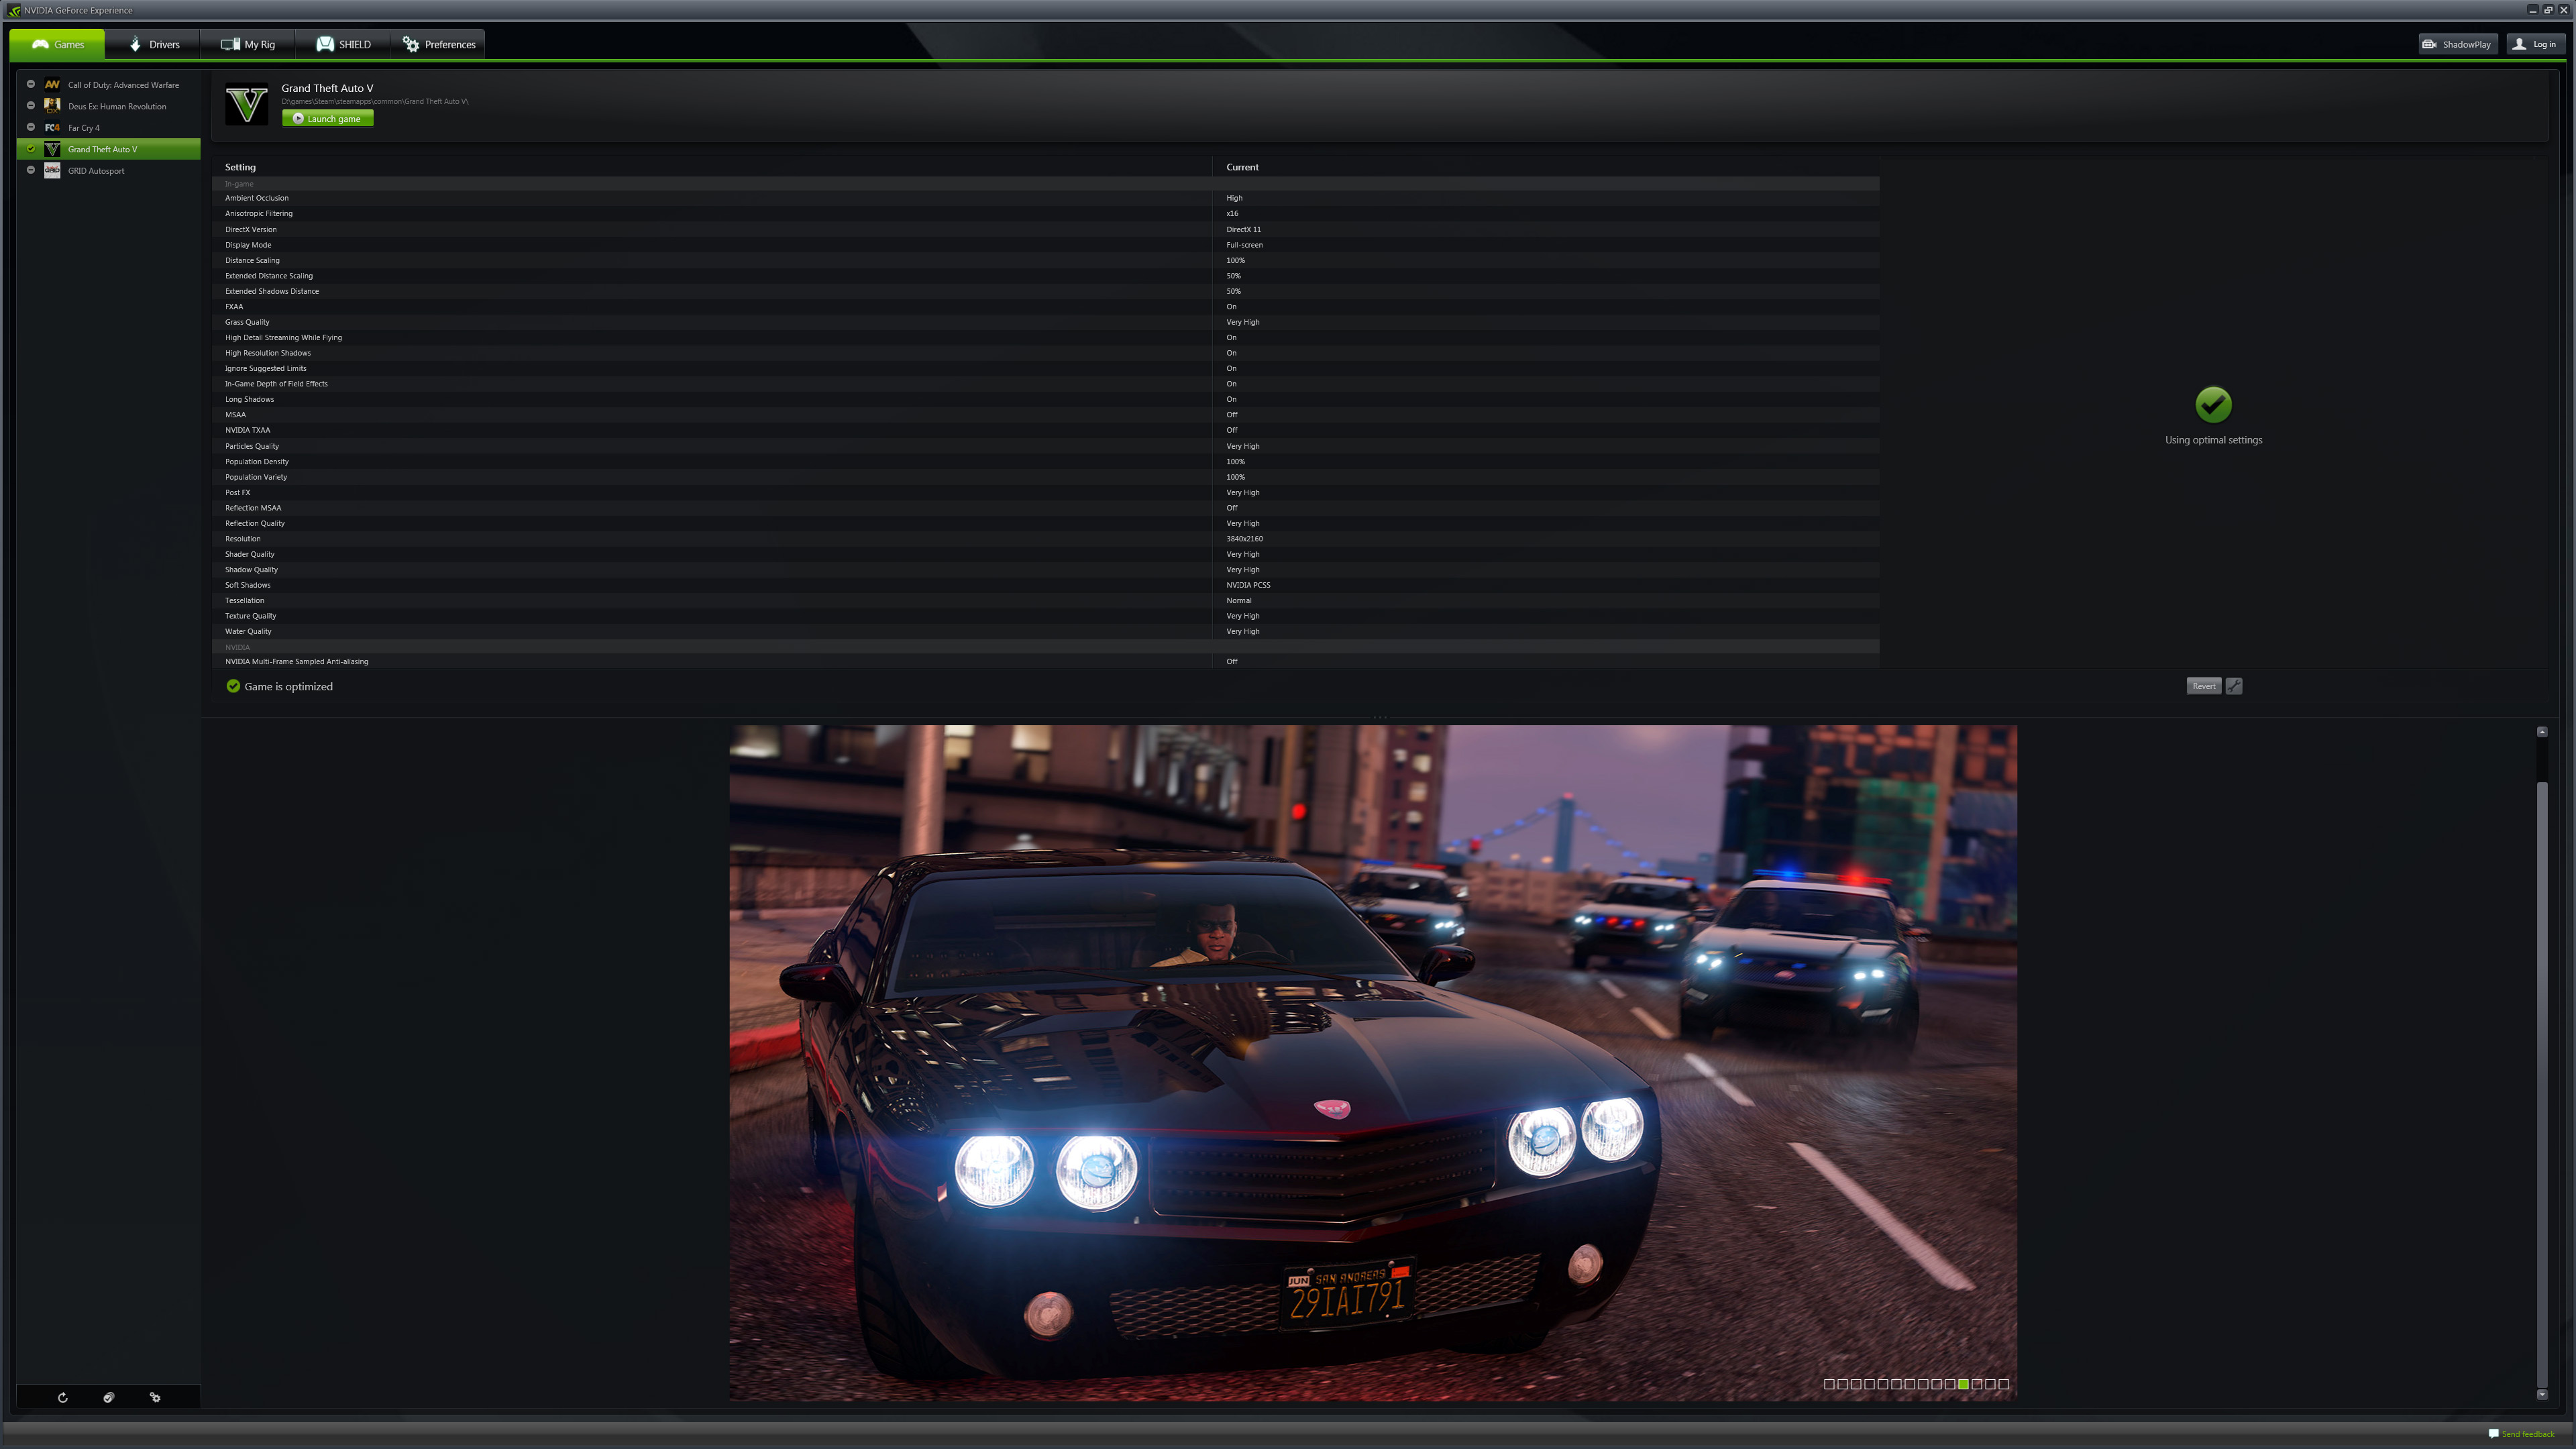Open ShadowPlay

coord(2457,44)
